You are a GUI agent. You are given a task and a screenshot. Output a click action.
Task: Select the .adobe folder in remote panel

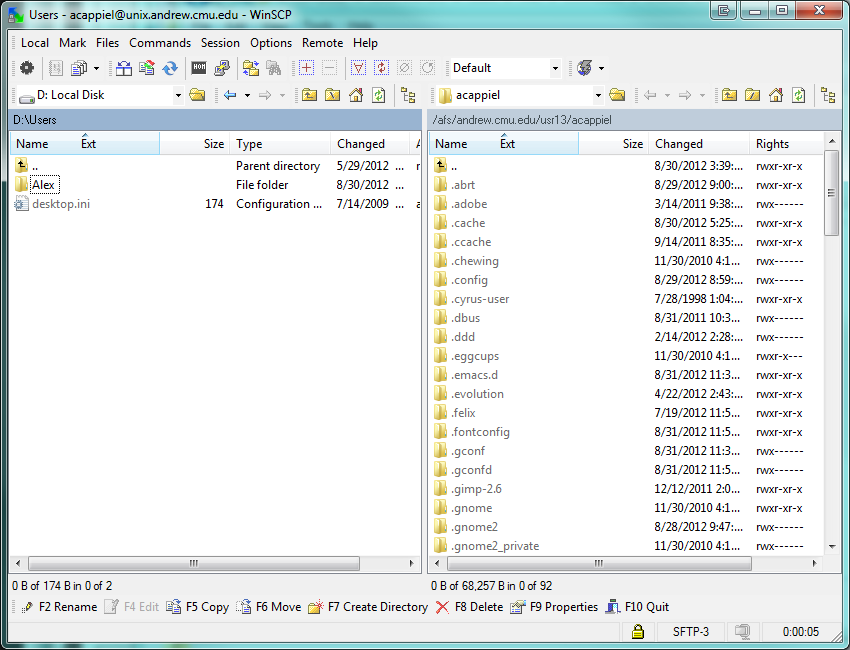point(469,204)
